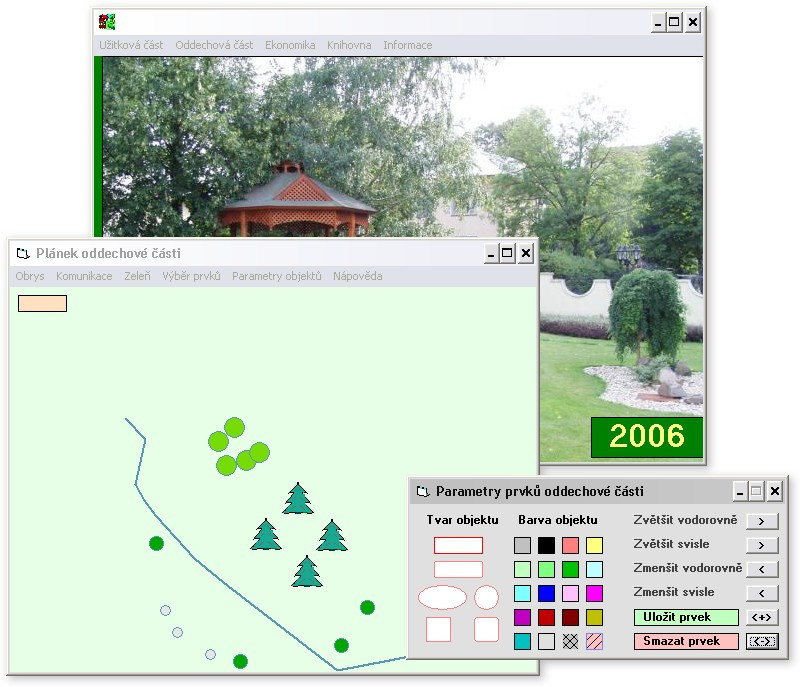This screenshot has height=687, width=800.
Task: Pick the dark maroon color swatch
Action: pos(570,617)
